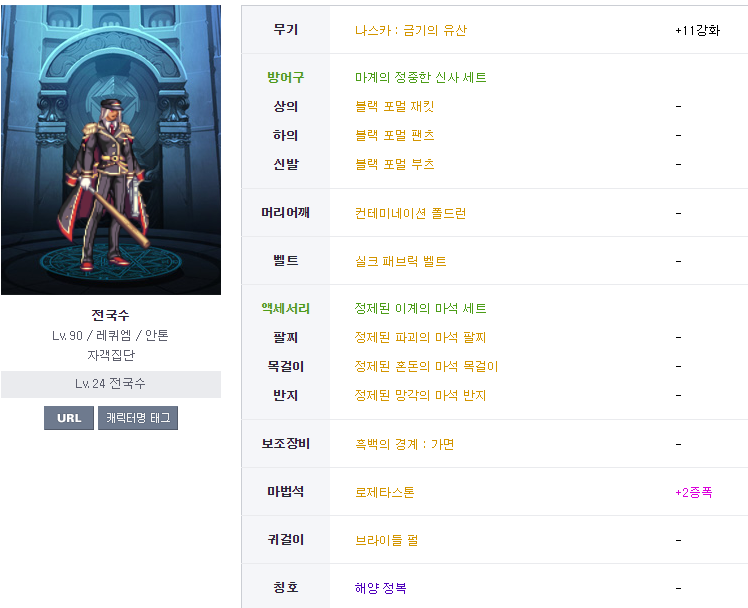Open 블랙 포멀 부츠 item link
This screenshot has width=748, height=608.
tap(395, 164)
